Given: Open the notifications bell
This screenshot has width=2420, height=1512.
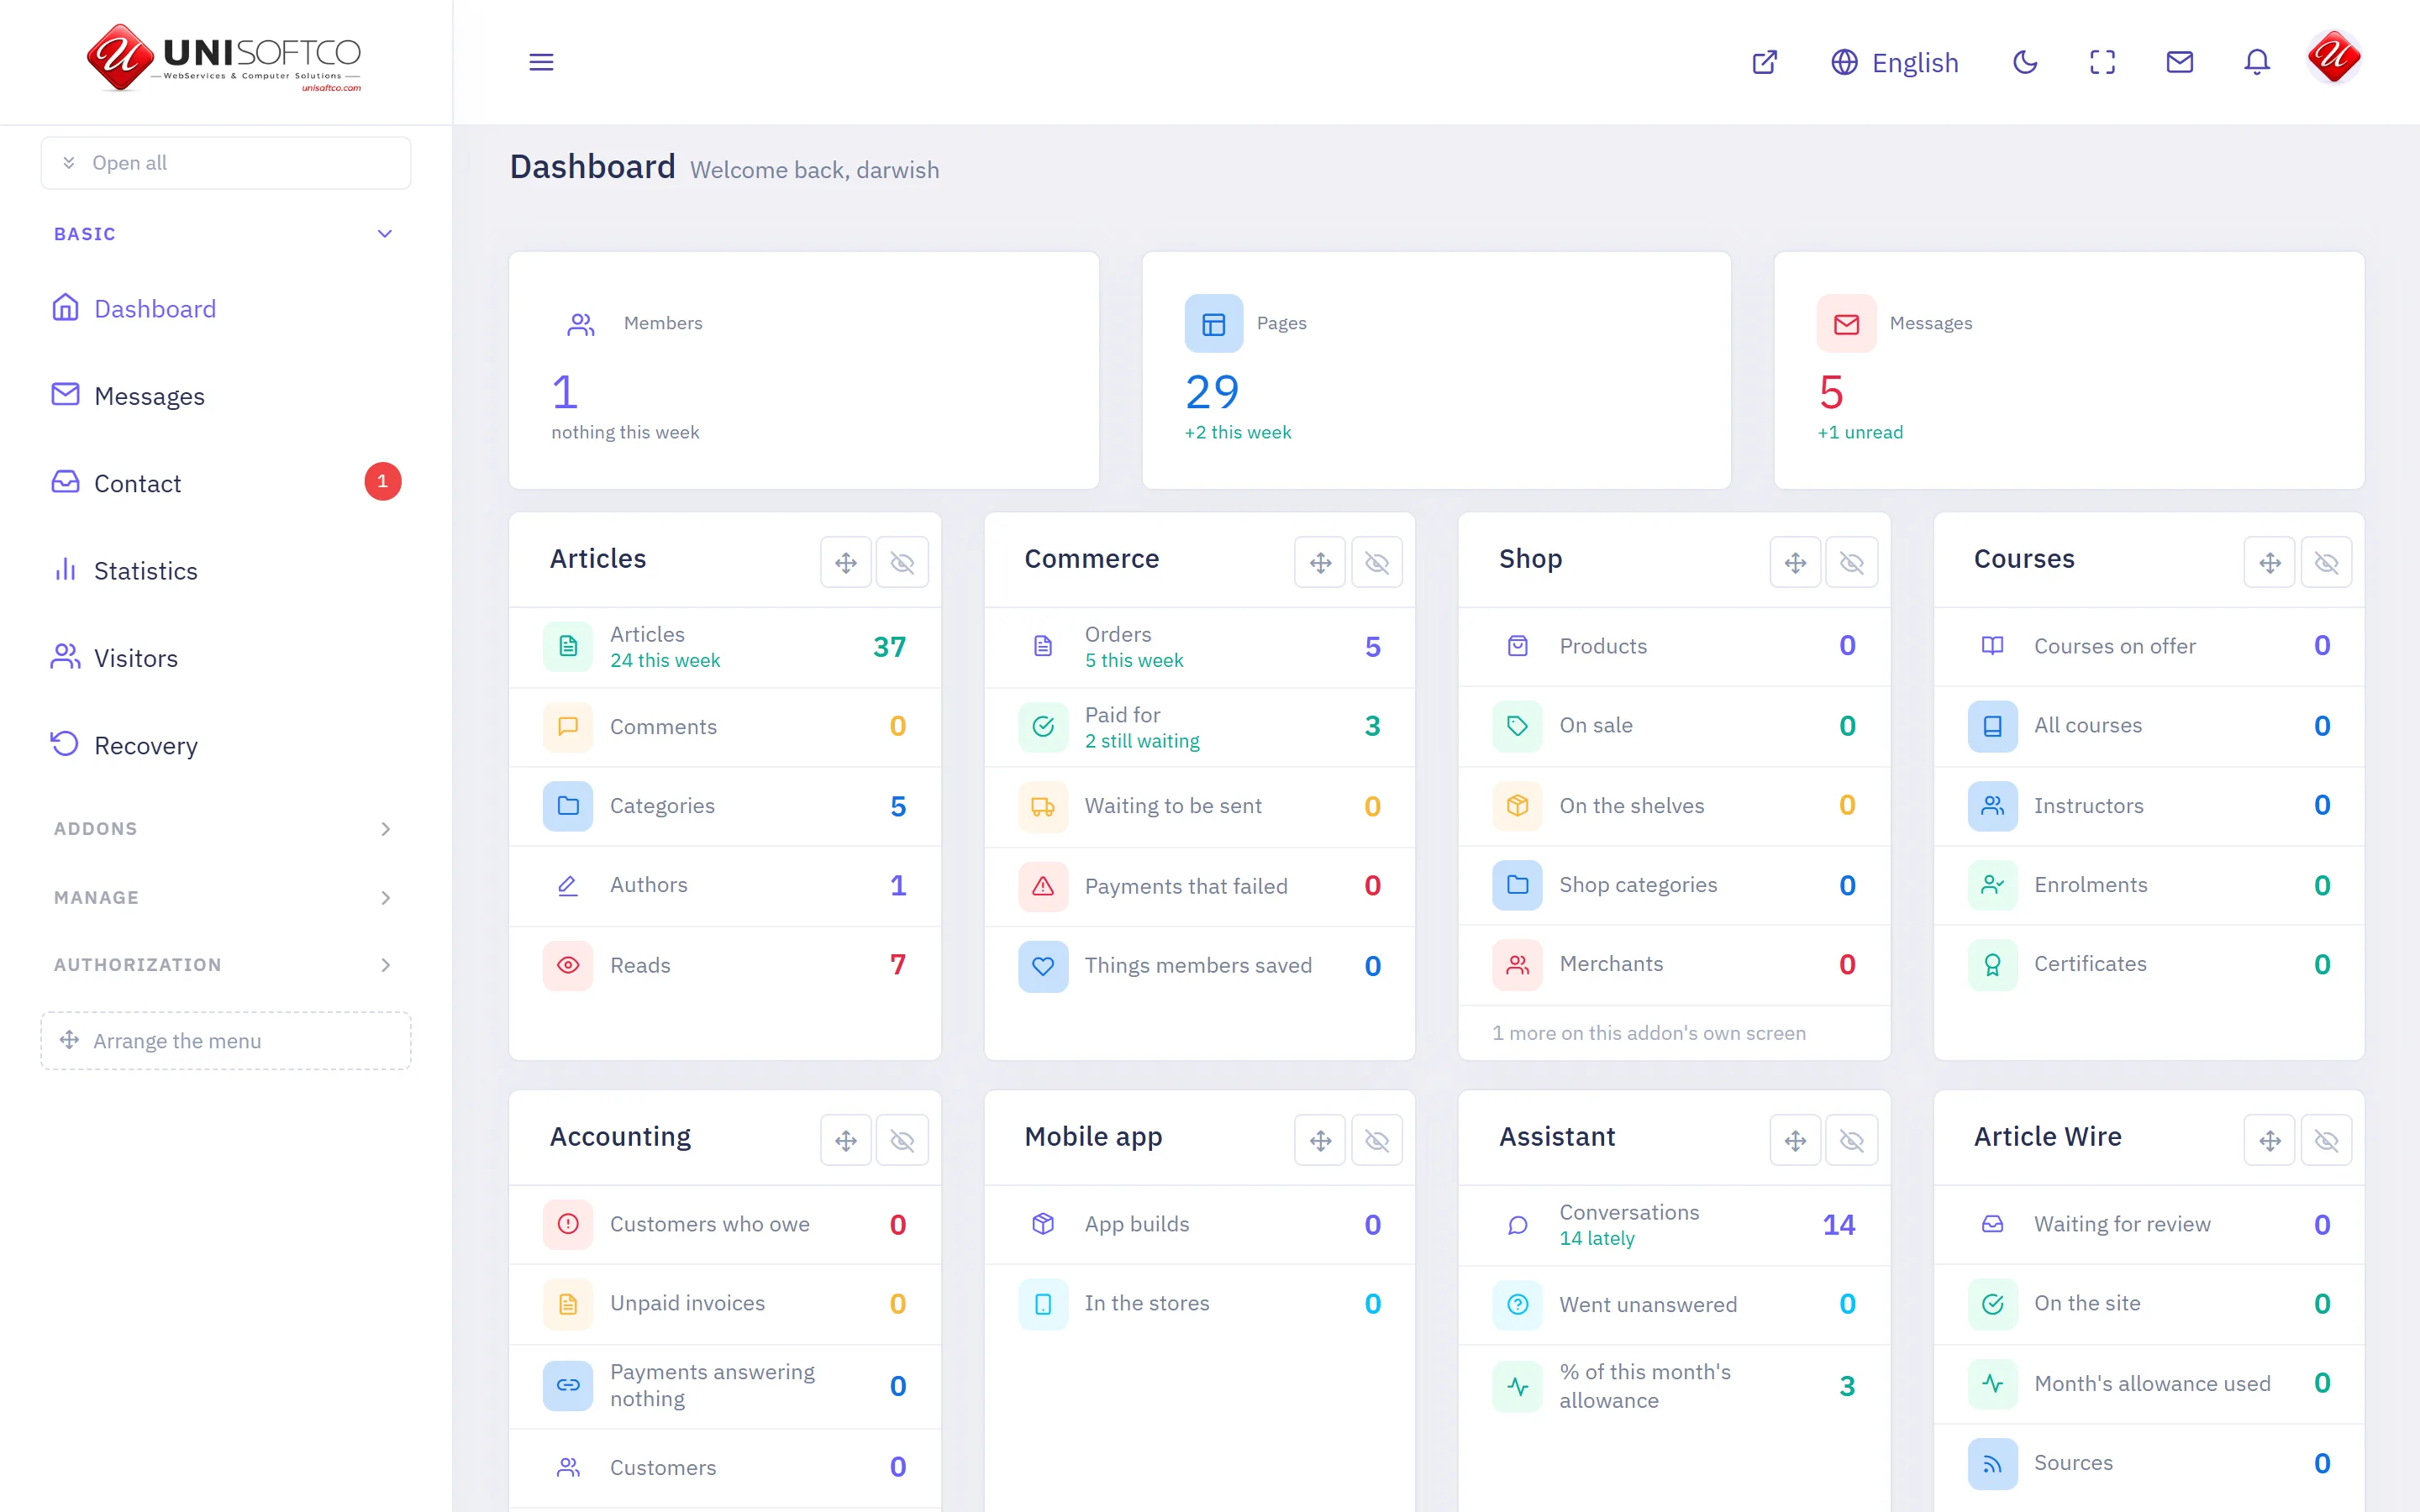Looking at the screenshot, I should (x=2257, y=62).
